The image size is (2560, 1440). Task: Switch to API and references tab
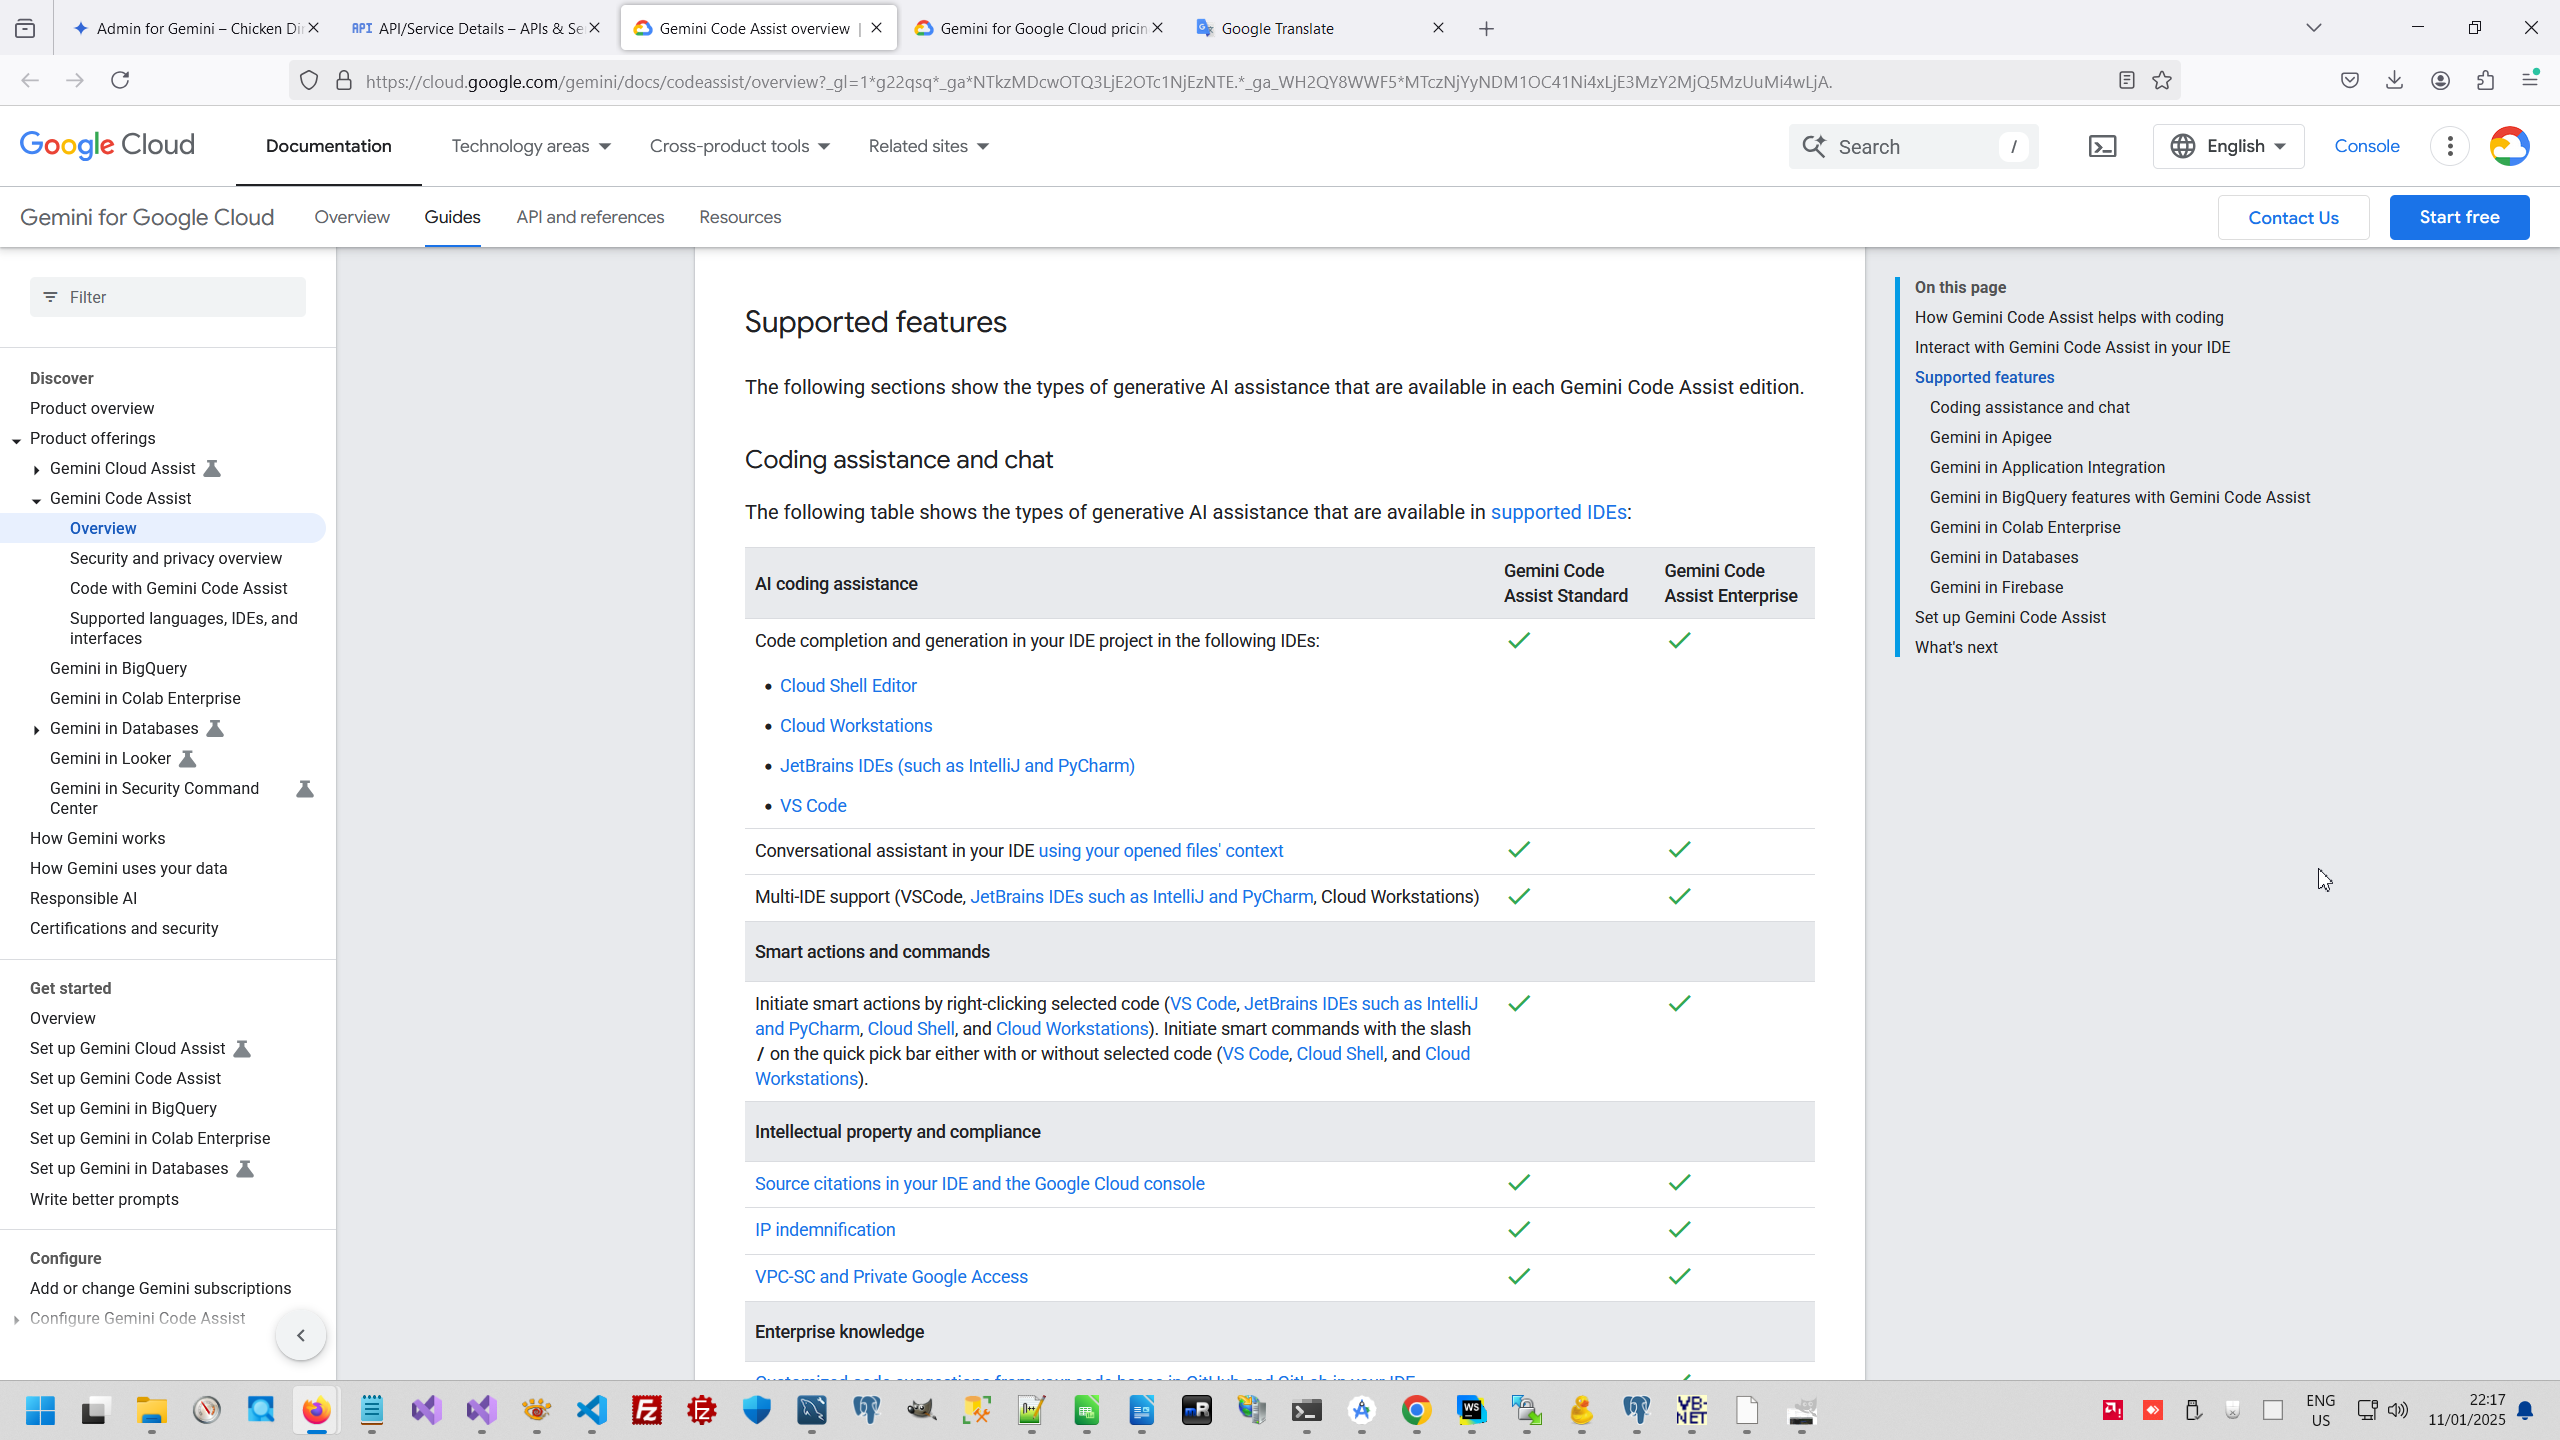click(x=590, y=217)
